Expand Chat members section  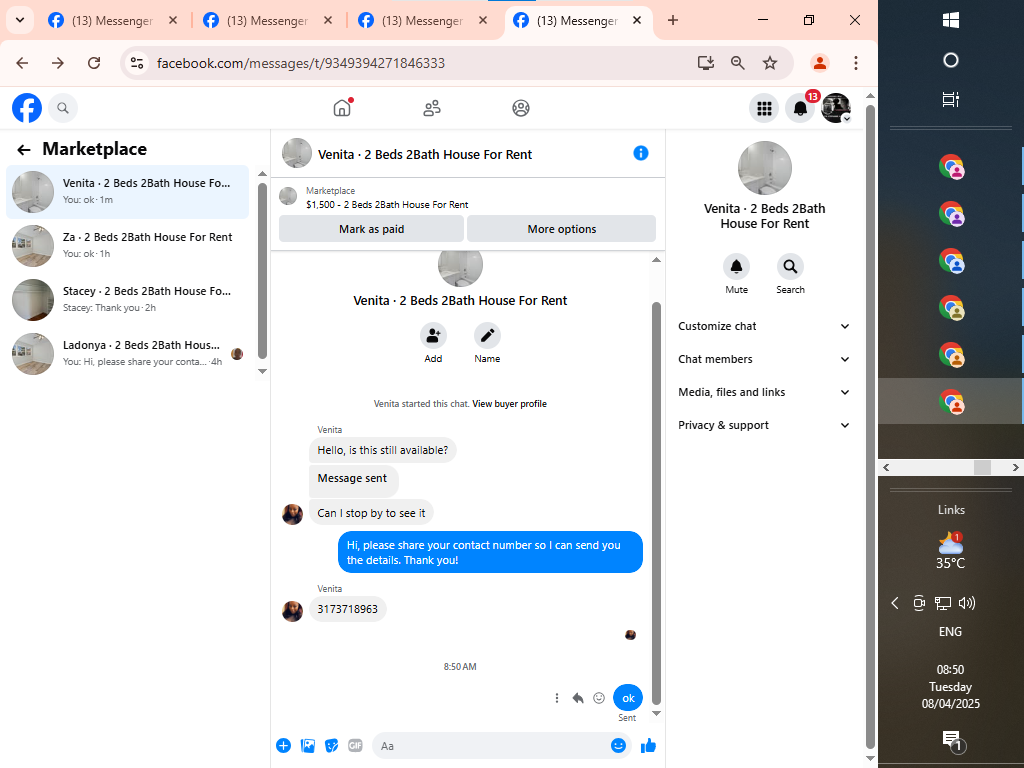763,359
